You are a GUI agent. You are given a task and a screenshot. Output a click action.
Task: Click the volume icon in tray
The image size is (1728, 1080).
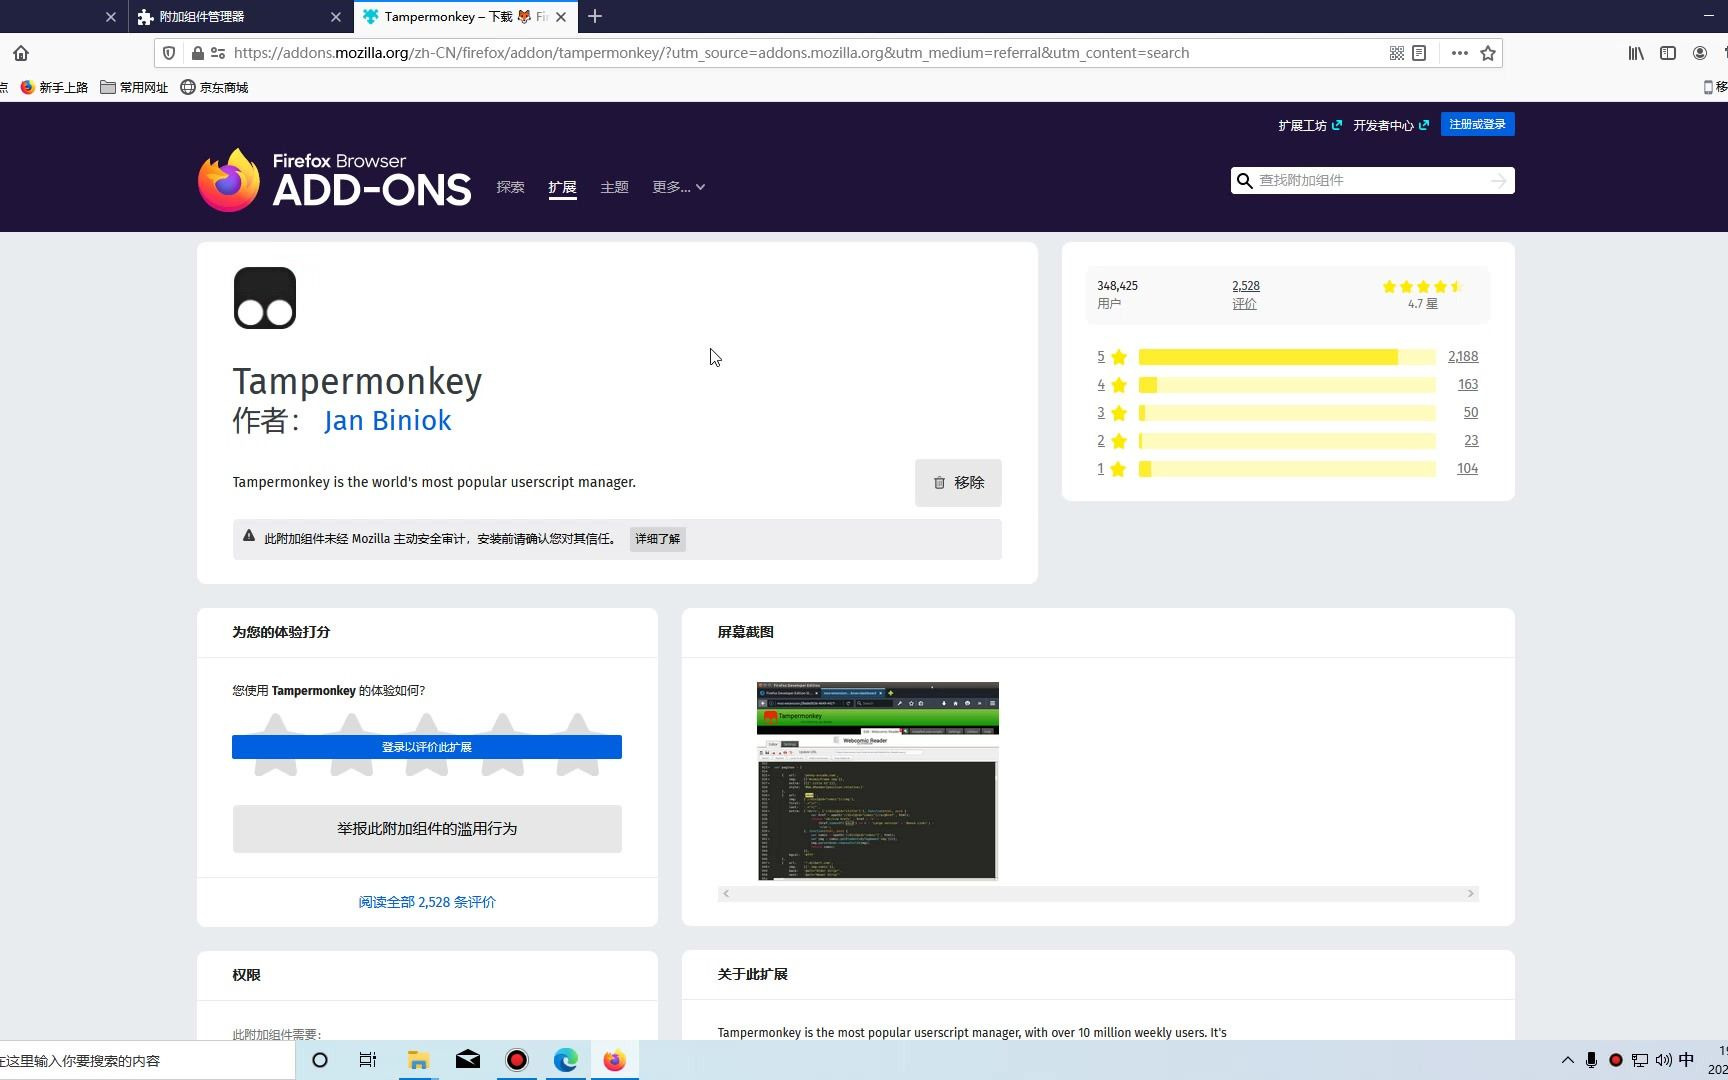[1663, 1060]
